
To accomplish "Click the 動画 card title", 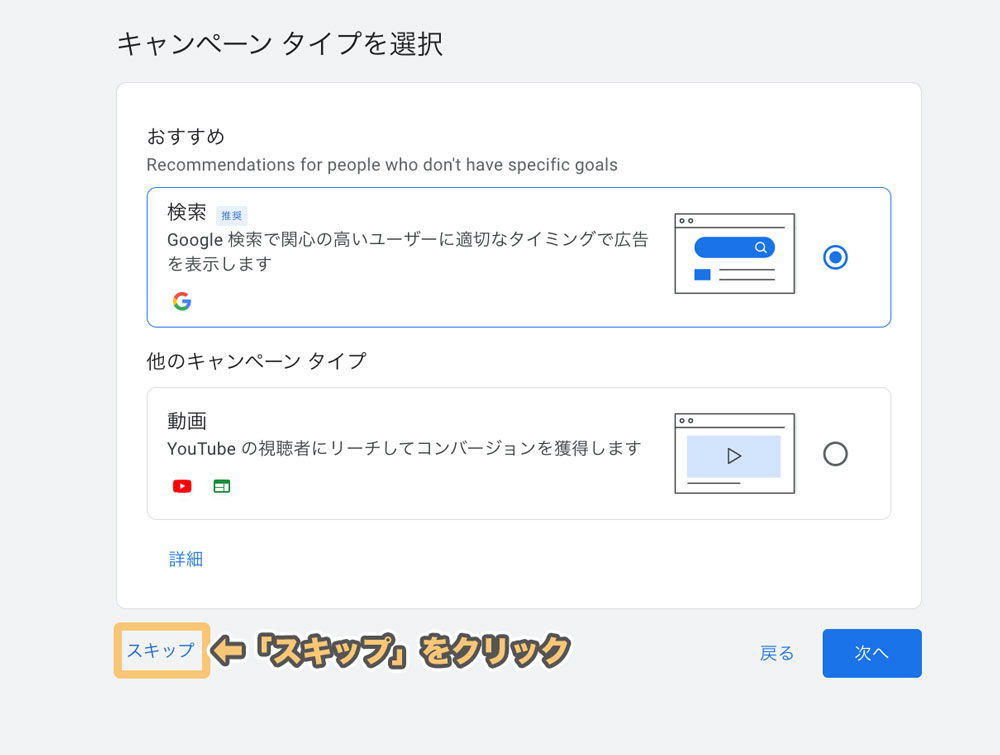I will [187, 421].
